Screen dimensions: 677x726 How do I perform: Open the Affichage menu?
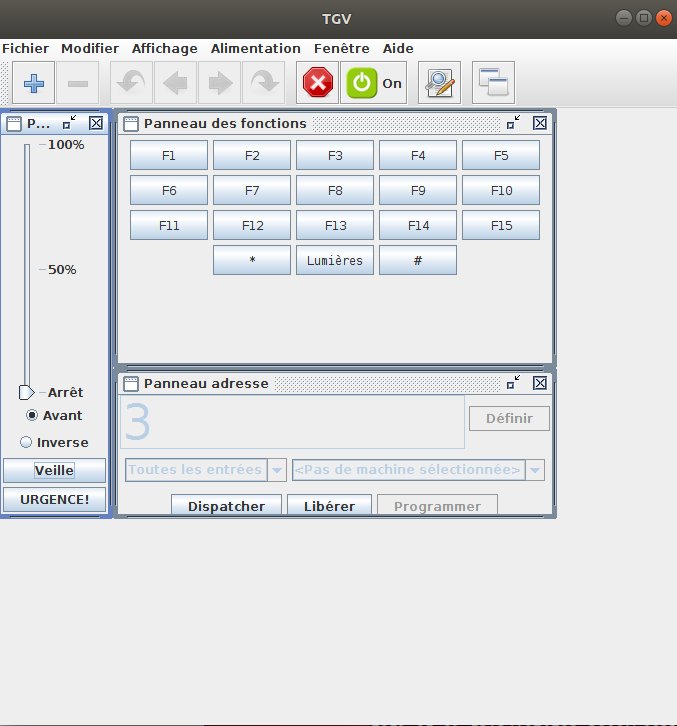pos(164,49)
